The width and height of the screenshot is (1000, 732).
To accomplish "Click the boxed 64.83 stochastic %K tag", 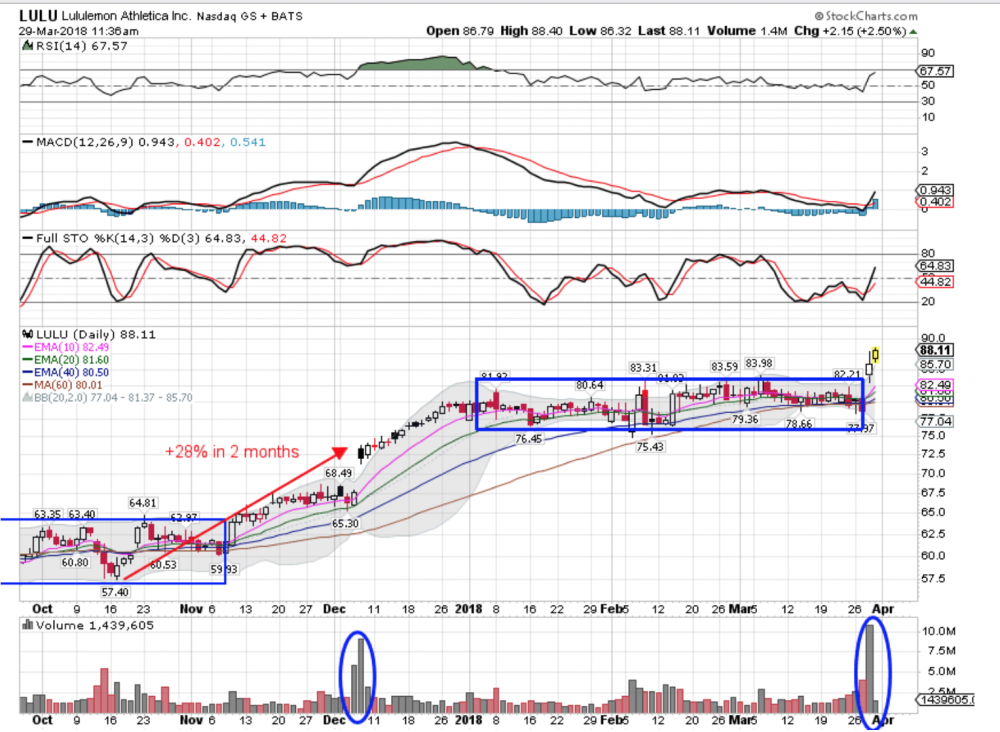I will 935,265.
